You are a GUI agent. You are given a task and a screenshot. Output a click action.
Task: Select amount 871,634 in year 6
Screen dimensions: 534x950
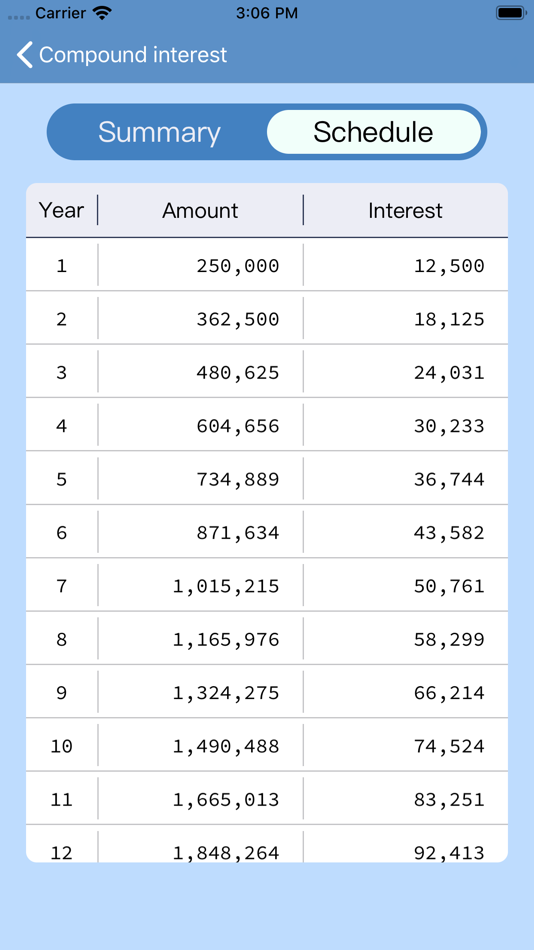tap(238, 532)
